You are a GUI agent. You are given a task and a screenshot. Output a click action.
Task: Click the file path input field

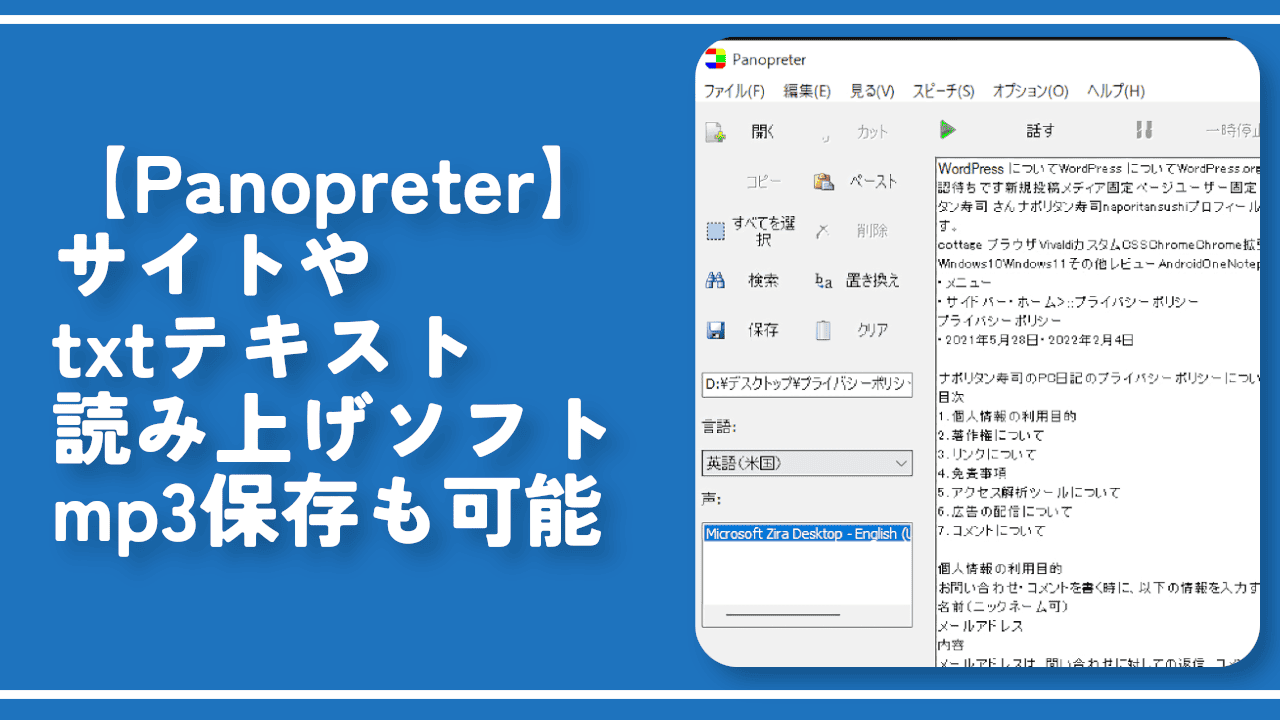click(x=807, y=384)
